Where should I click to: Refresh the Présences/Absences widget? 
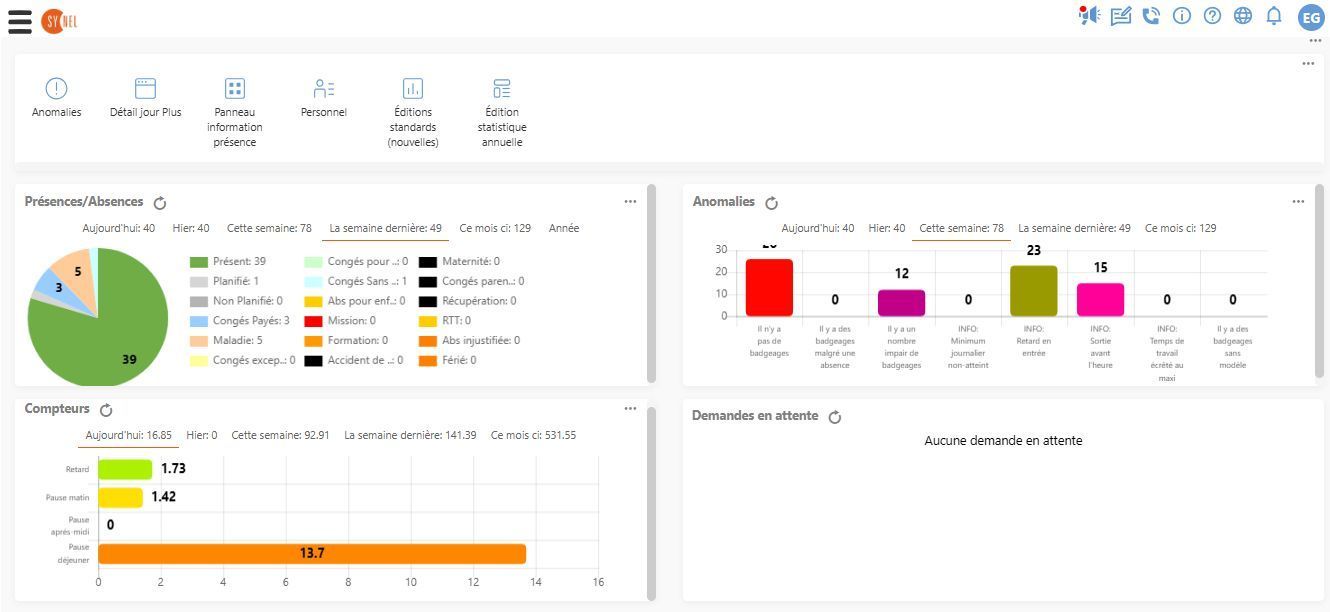[160, 203]
